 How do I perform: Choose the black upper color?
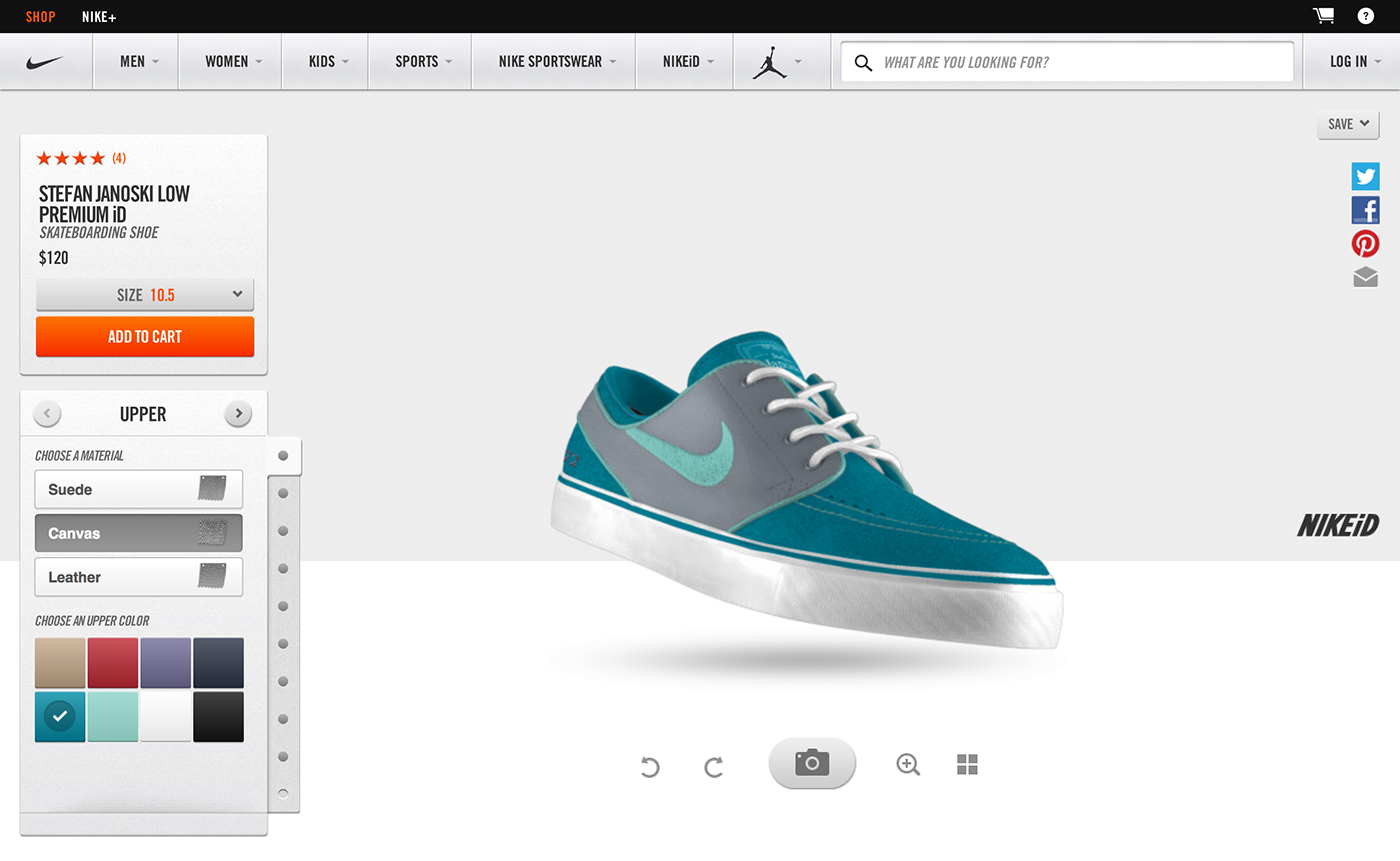pos(218,717)
